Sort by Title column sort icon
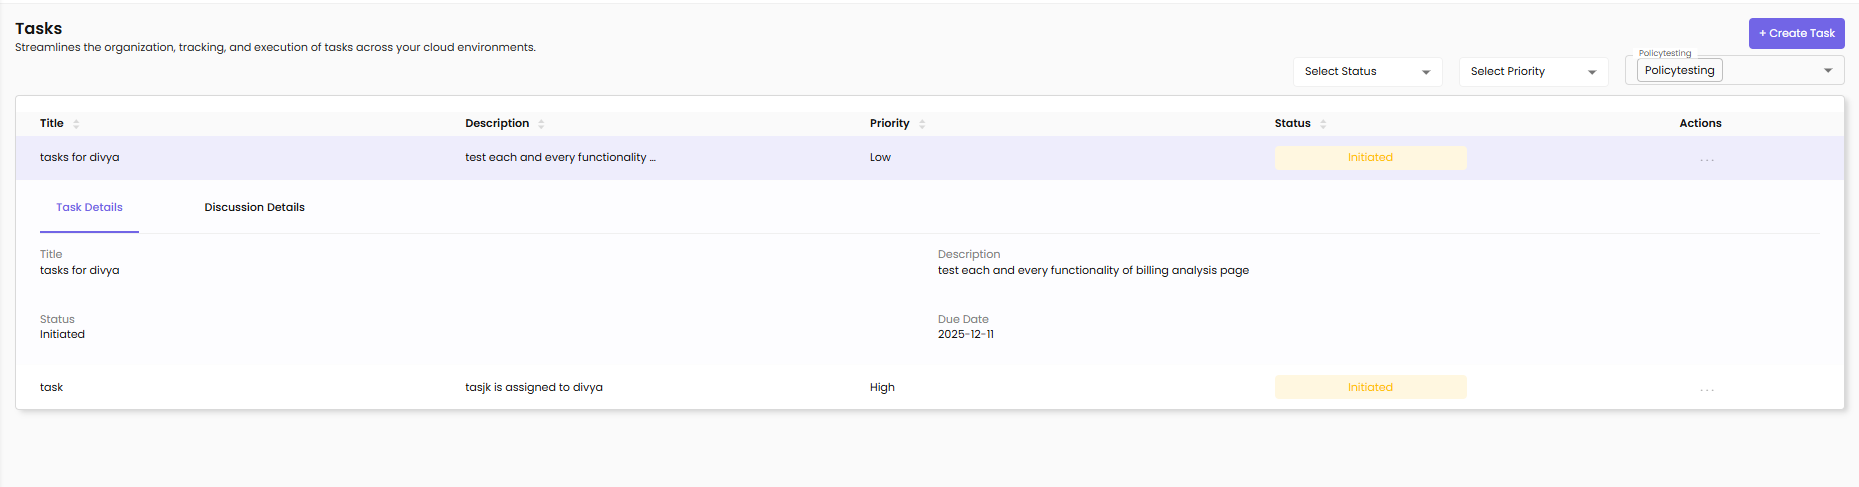 pyautogui.click(x=76, y=124)
